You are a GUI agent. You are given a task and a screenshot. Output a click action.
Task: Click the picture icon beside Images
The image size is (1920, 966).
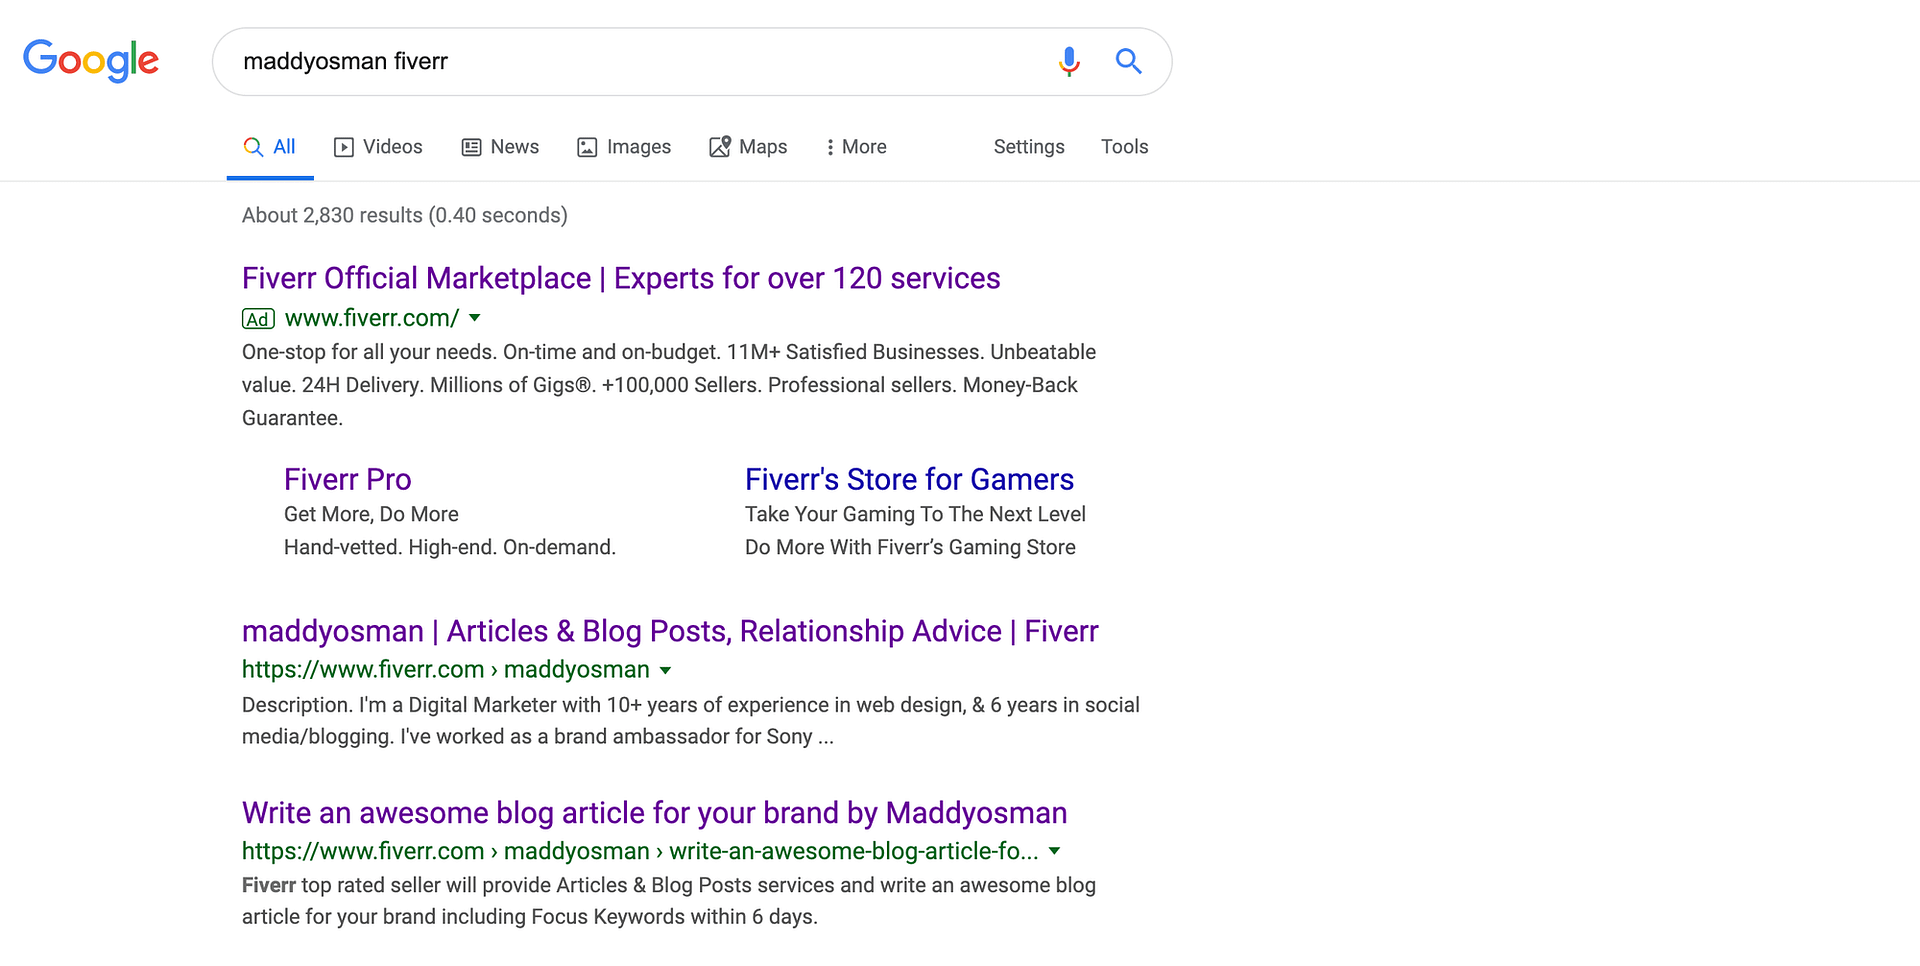588,147
